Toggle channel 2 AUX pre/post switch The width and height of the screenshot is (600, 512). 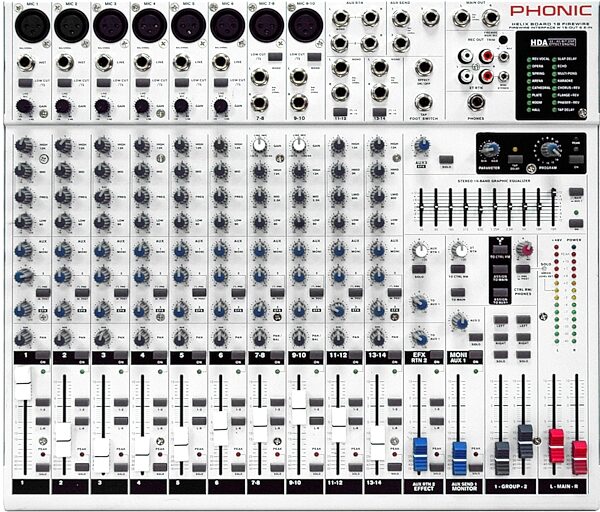point(82,293)
